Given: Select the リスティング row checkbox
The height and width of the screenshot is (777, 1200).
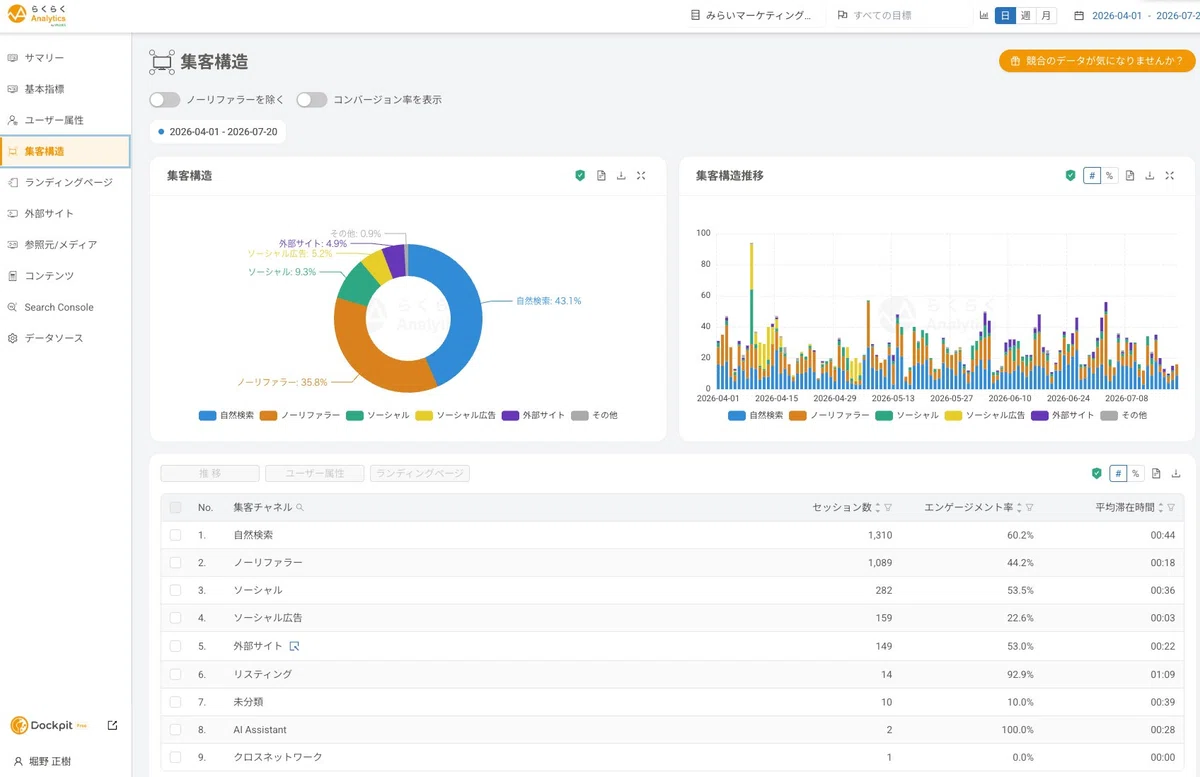Looking at the screenshot, I should point(176,674).
